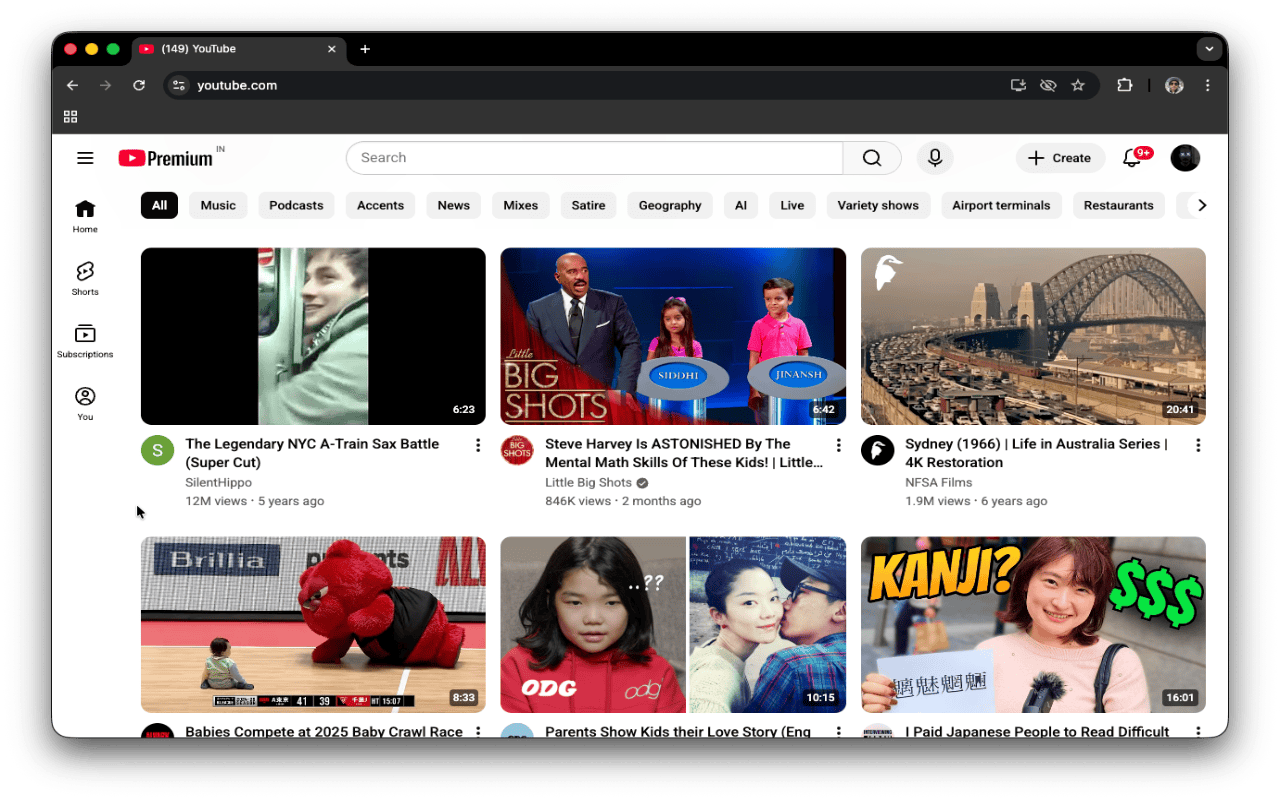Bookmark this page with the star icon
1280x800 pixels.
[1078, 86]
